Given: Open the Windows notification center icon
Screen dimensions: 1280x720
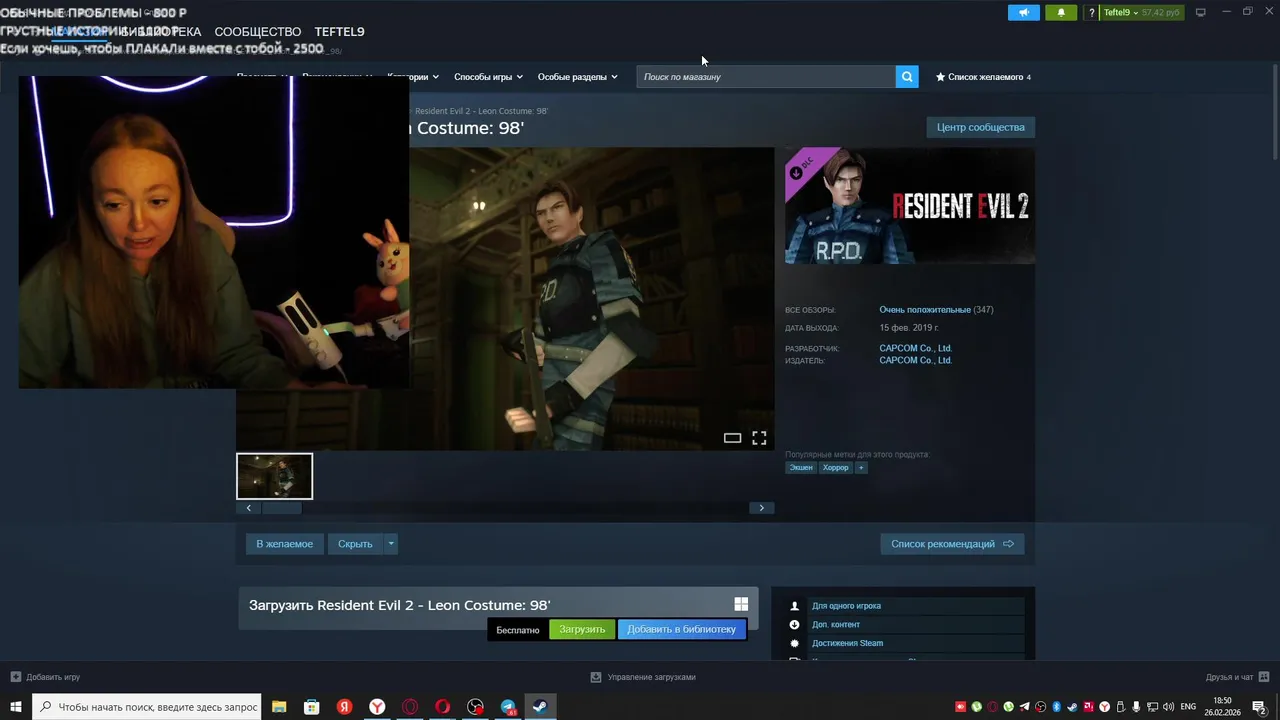Looking at the screenshot, I should tap(1259, 707).
